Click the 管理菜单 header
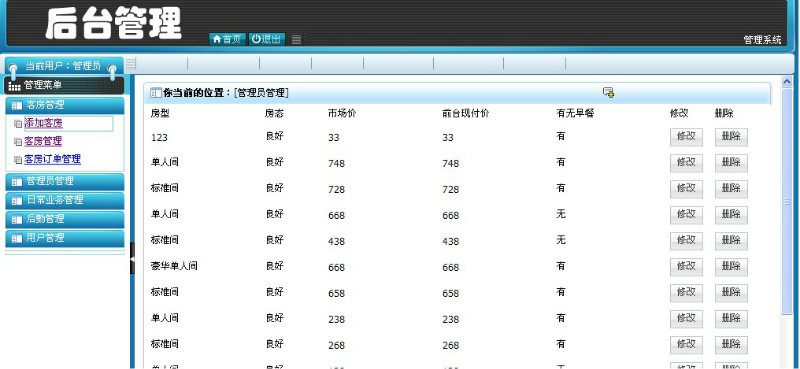 64,85
